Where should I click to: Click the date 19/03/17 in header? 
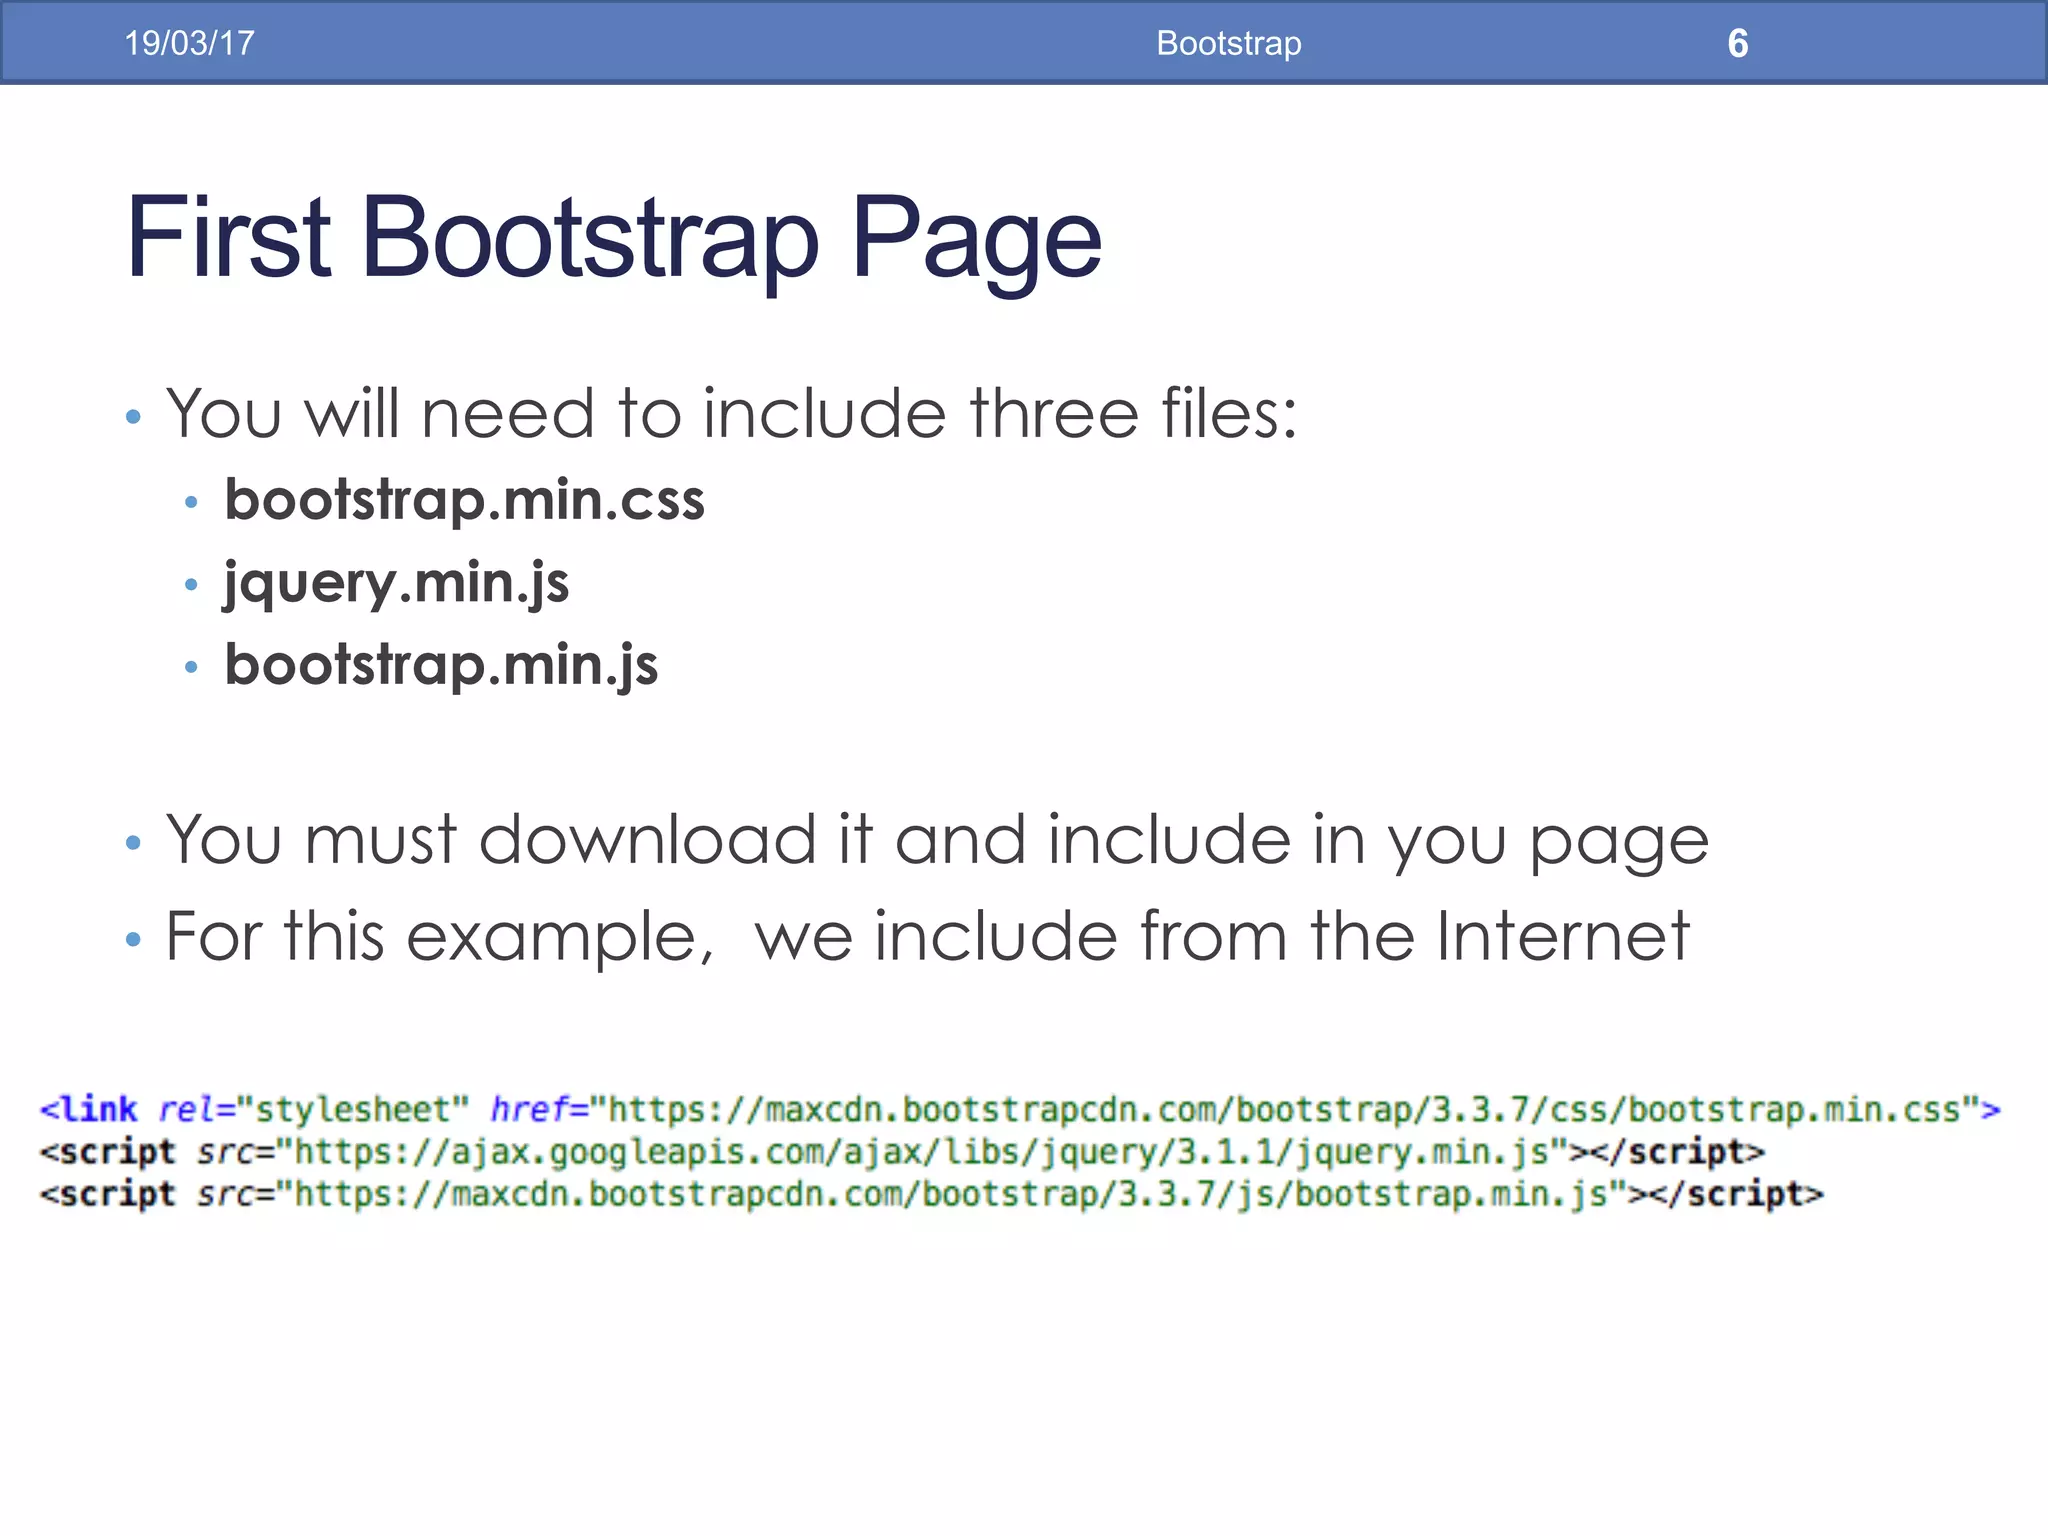click(189, 43)
